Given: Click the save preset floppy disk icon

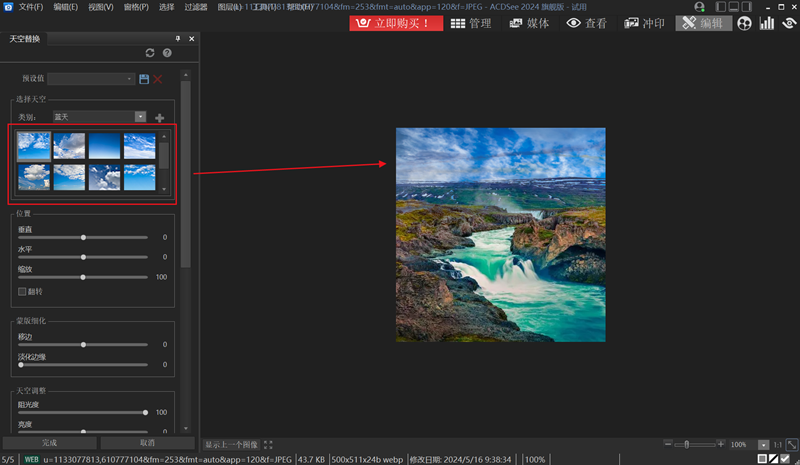Looking at the screenshot, I should click(144, 78).
